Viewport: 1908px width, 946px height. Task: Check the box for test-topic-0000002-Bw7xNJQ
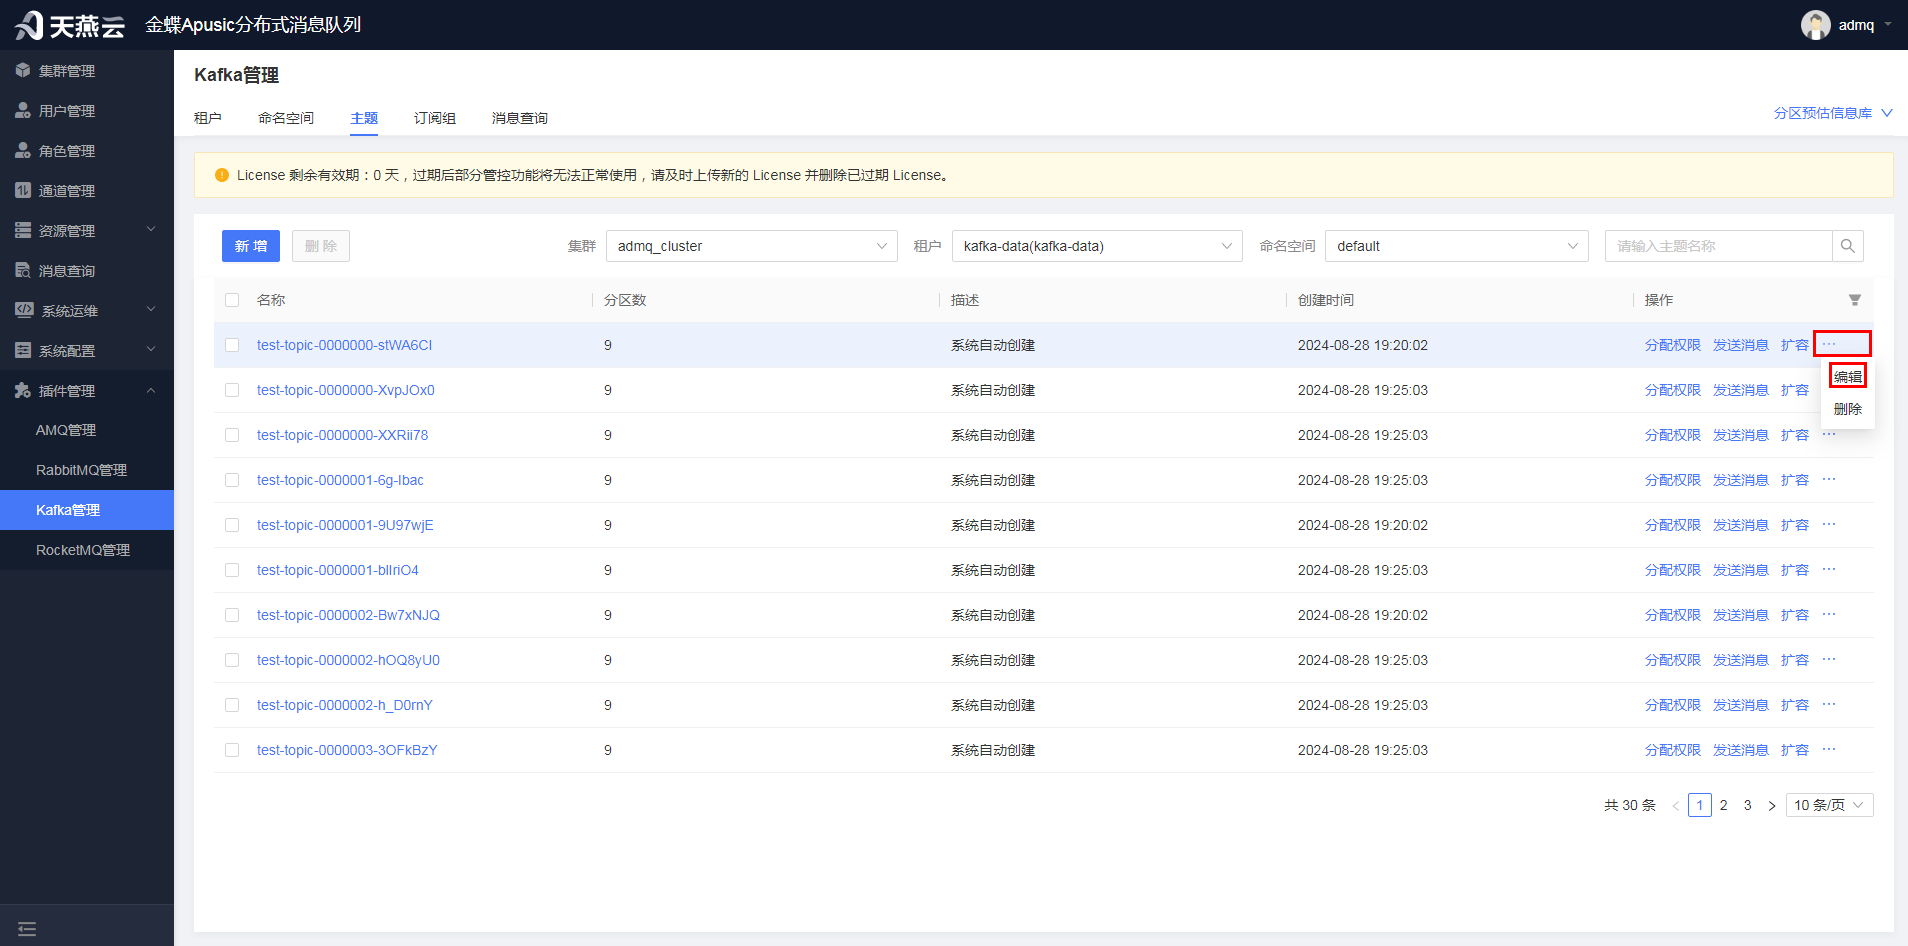coord(232,615)
